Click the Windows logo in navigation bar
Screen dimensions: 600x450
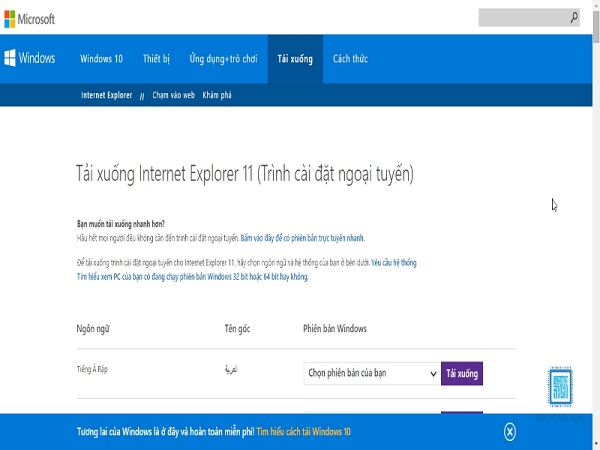pyautogui.click(x=29, y=58)
